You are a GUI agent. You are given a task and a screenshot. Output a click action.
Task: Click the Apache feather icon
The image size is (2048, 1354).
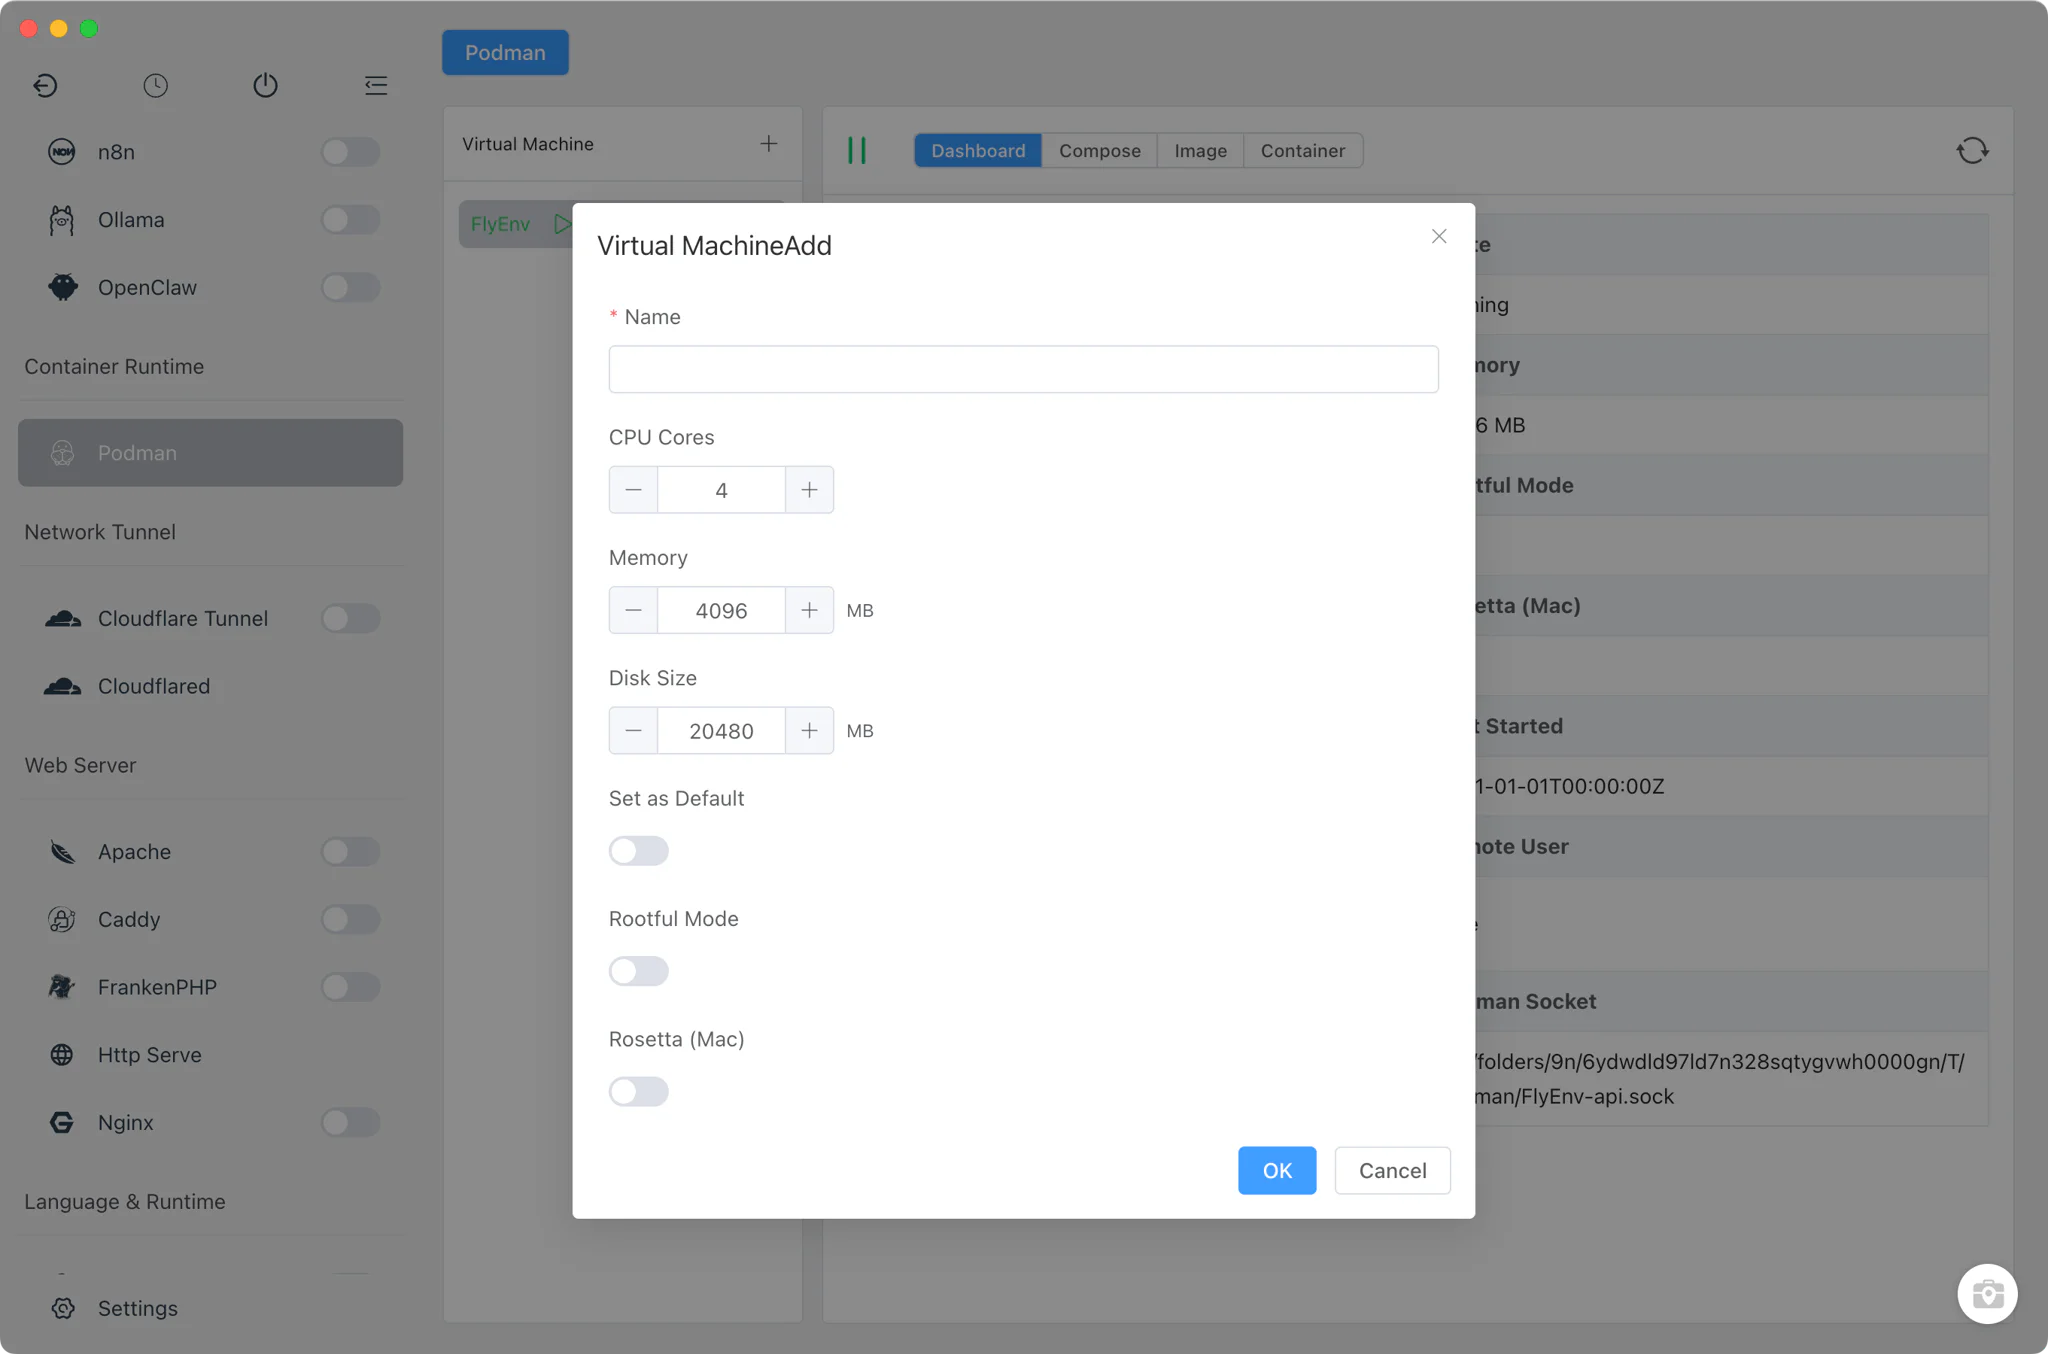point(62,852)
